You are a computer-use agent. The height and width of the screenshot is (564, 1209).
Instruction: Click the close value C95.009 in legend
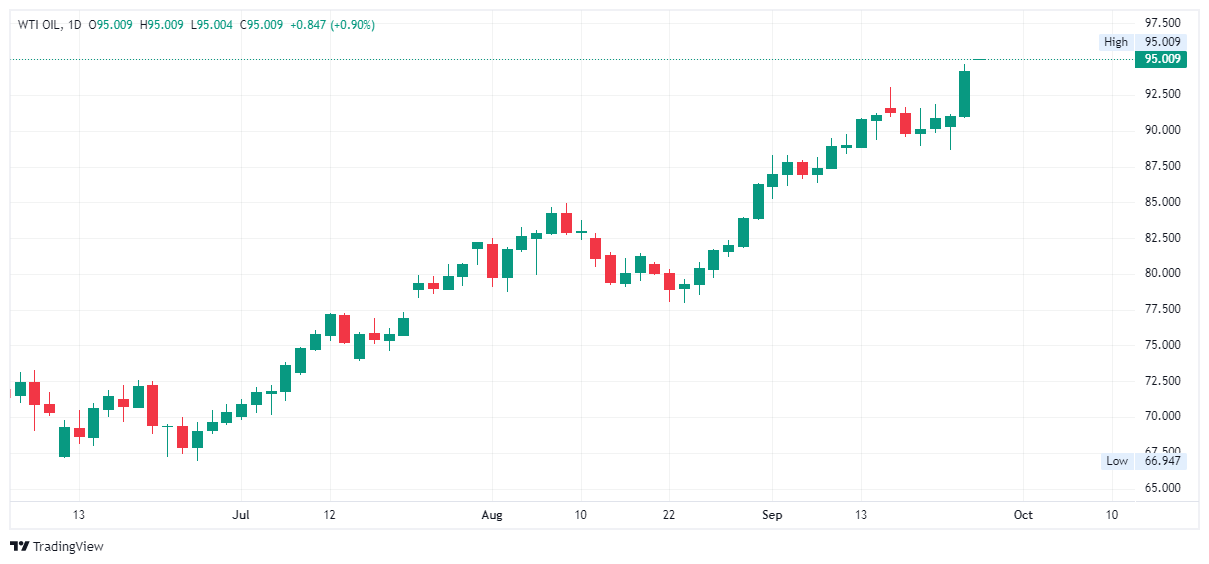coord(261,25)
